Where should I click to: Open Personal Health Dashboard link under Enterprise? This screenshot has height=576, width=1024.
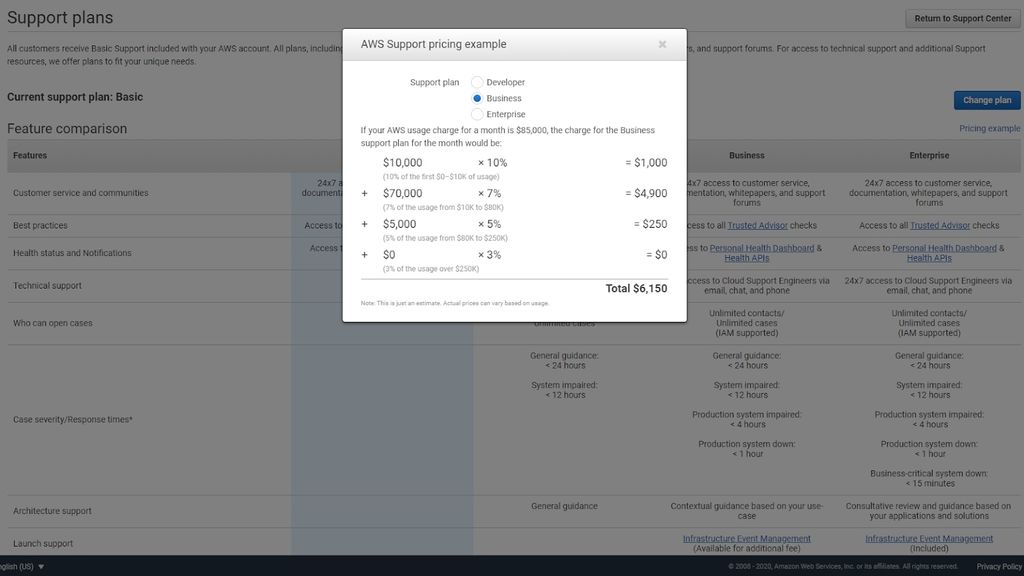tap(946, 247)
